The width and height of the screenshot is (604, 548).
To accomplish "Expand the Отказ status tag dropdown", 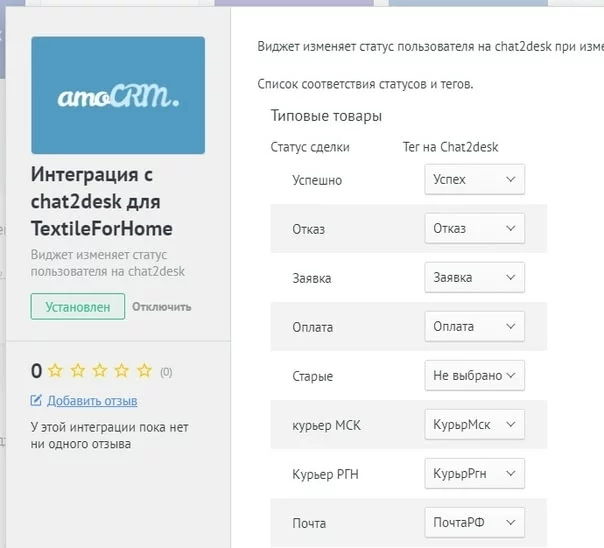I will (x=474, y=229).
